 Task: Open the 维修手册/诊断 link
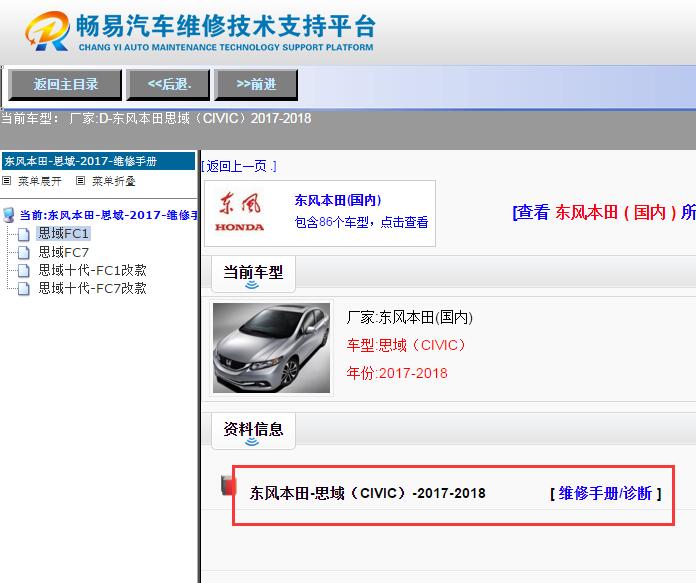[605, 493]
